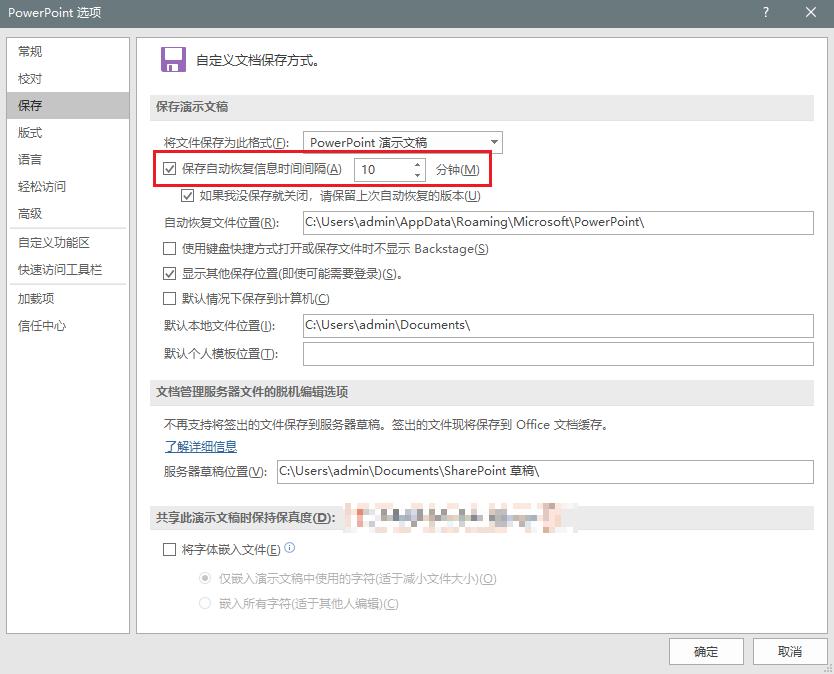Enable 默认情况下保存到计算机
Image resolution: width=834 pixels, height=674 pixels.
[x=170, y=299]
